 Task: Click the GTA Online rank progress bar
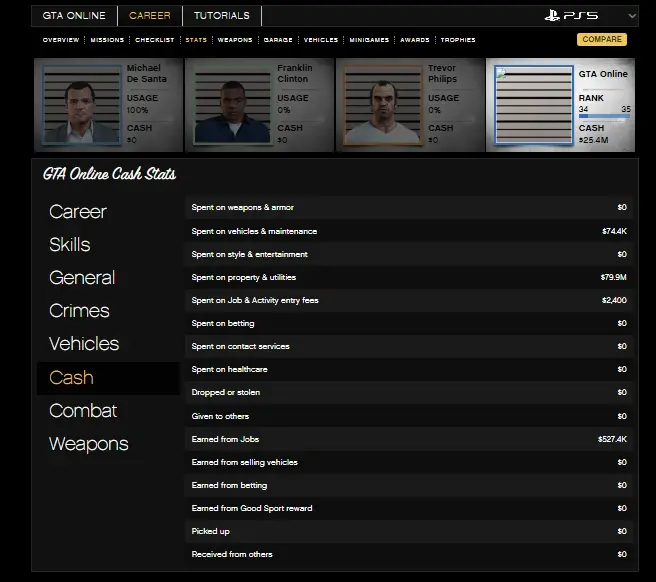click(604, 116)
